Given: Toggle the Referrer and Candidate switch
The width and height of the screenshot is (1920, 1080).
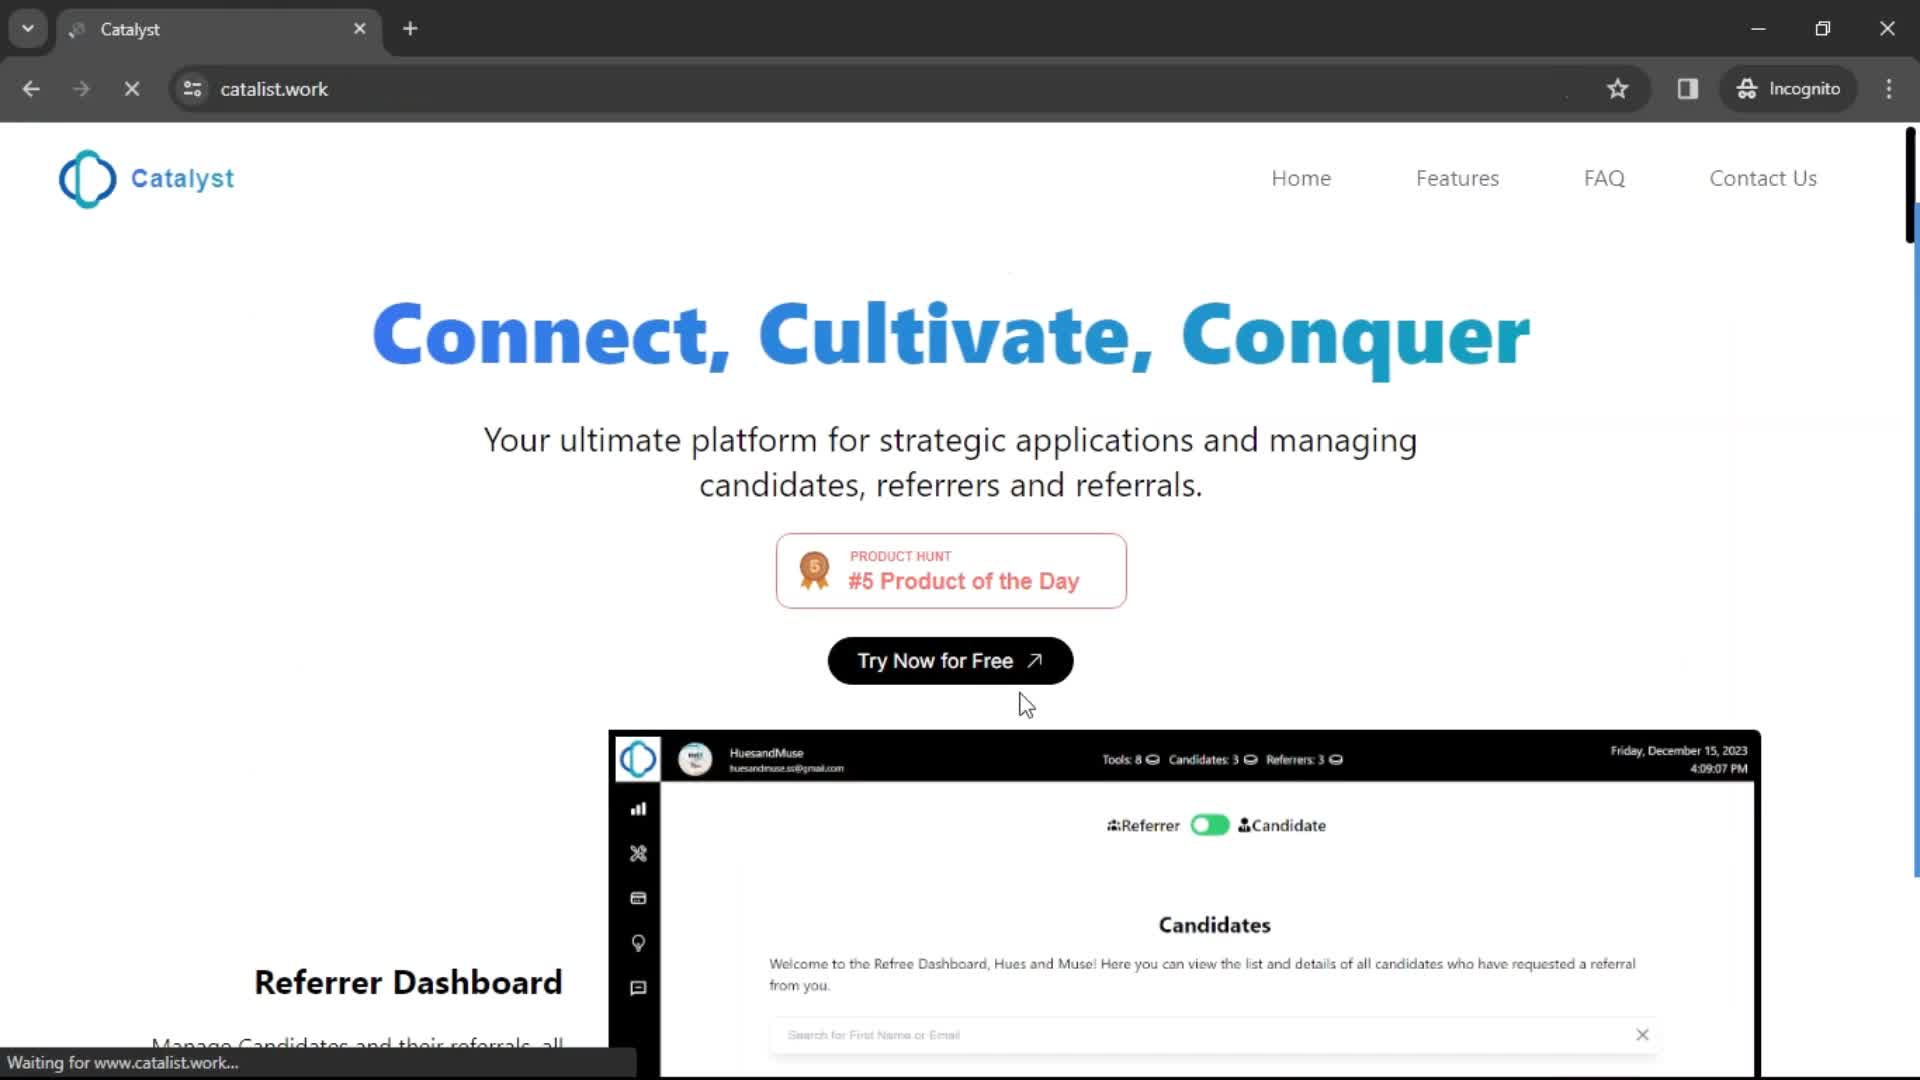Looking at the screenshot, I should [1208, 824].
